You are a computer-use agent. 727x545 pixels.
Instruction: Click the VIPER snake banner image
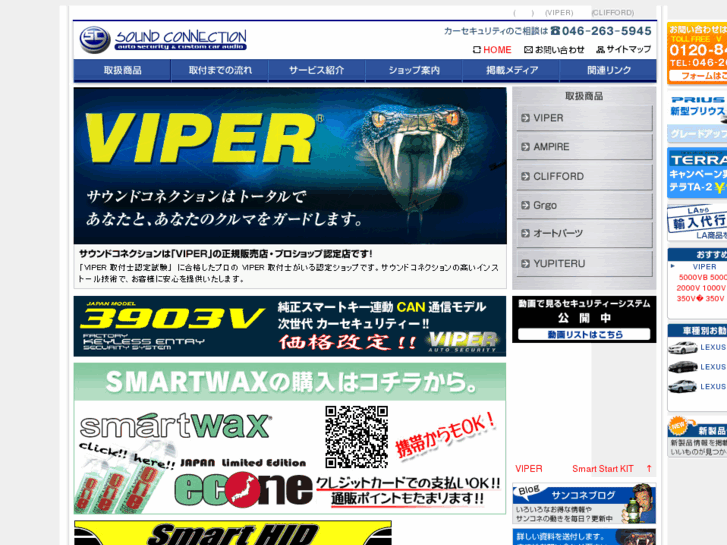coord(290,166)
